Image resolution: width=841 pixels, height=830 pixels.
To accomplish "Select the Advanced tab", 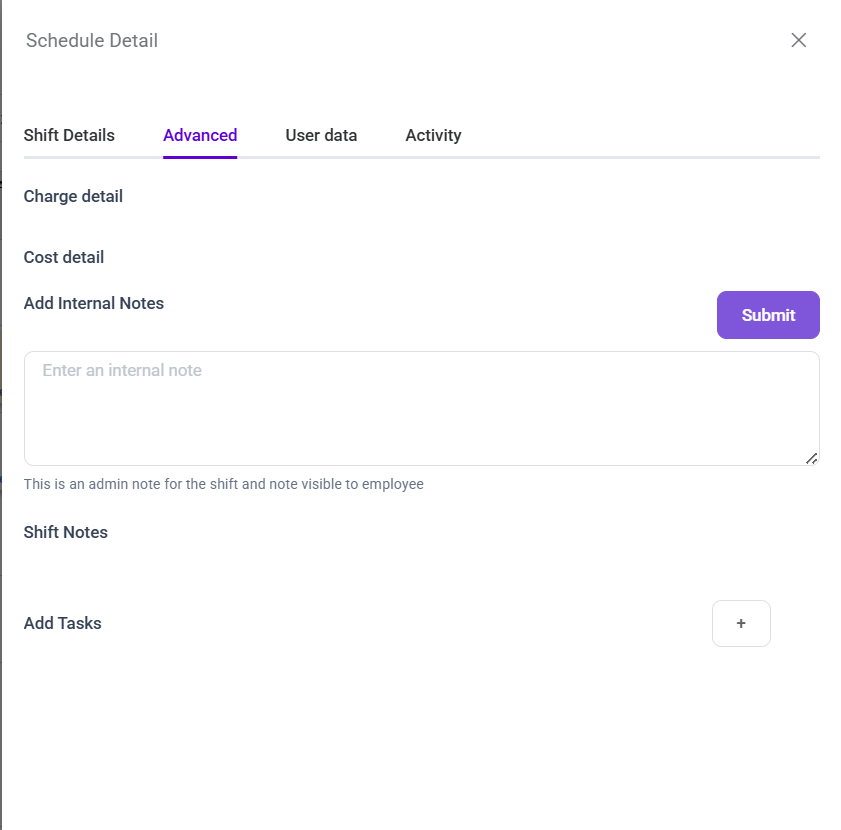I will coord(200,135).
